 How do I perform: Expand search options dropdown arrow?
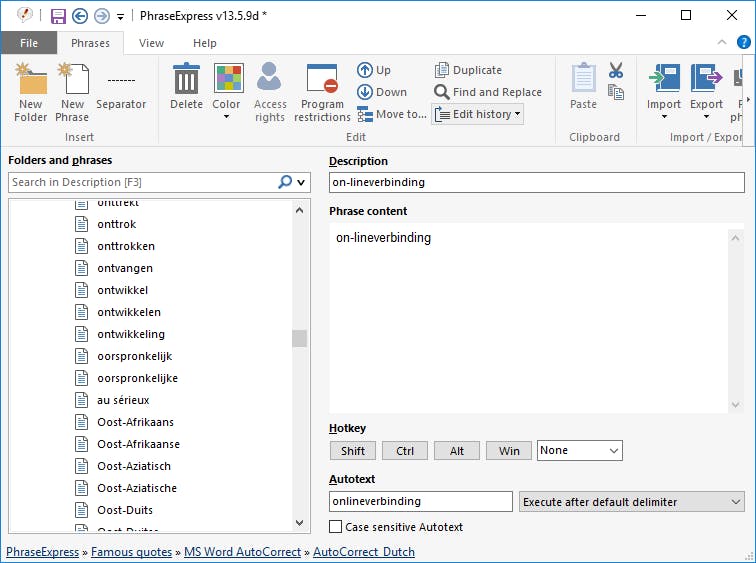click(301, 182)
